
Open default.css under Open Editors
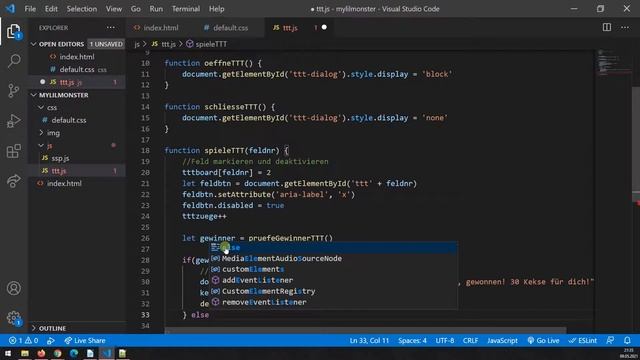pos(77,69)
